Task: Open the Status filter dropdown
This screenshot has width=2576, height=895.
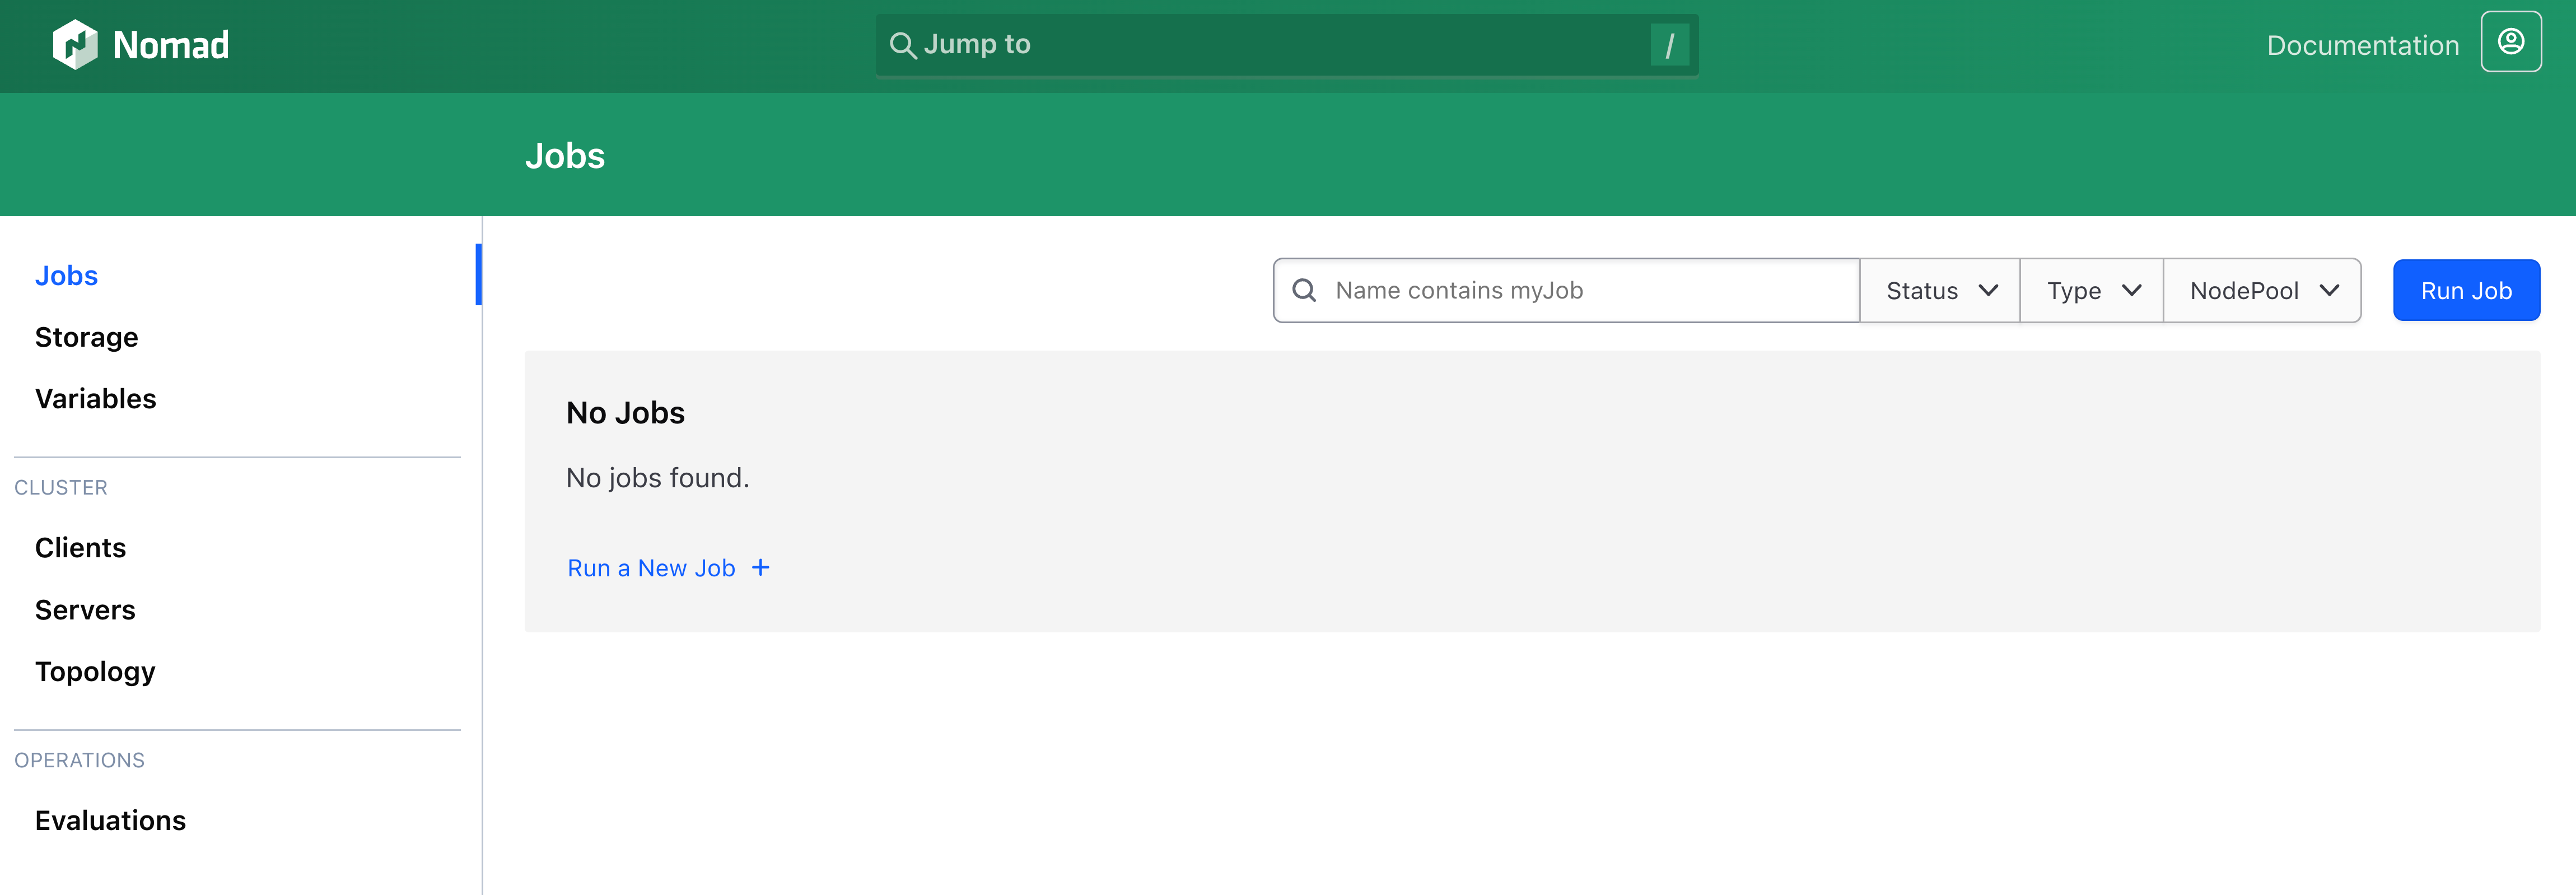Action: 1940,291
